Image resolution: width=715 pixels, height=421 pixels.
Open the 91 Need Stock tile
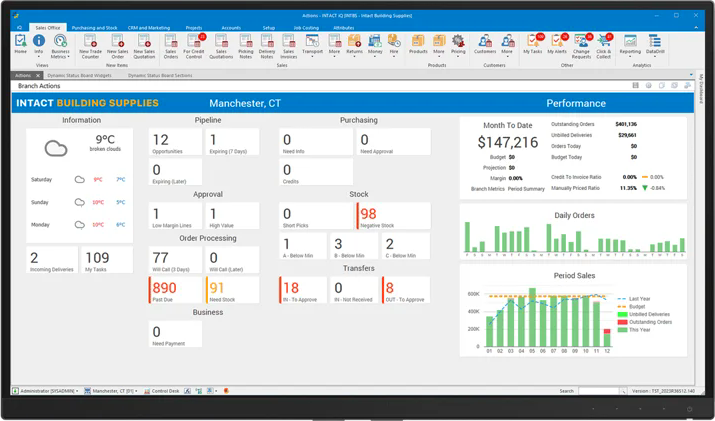click(233, 290)
